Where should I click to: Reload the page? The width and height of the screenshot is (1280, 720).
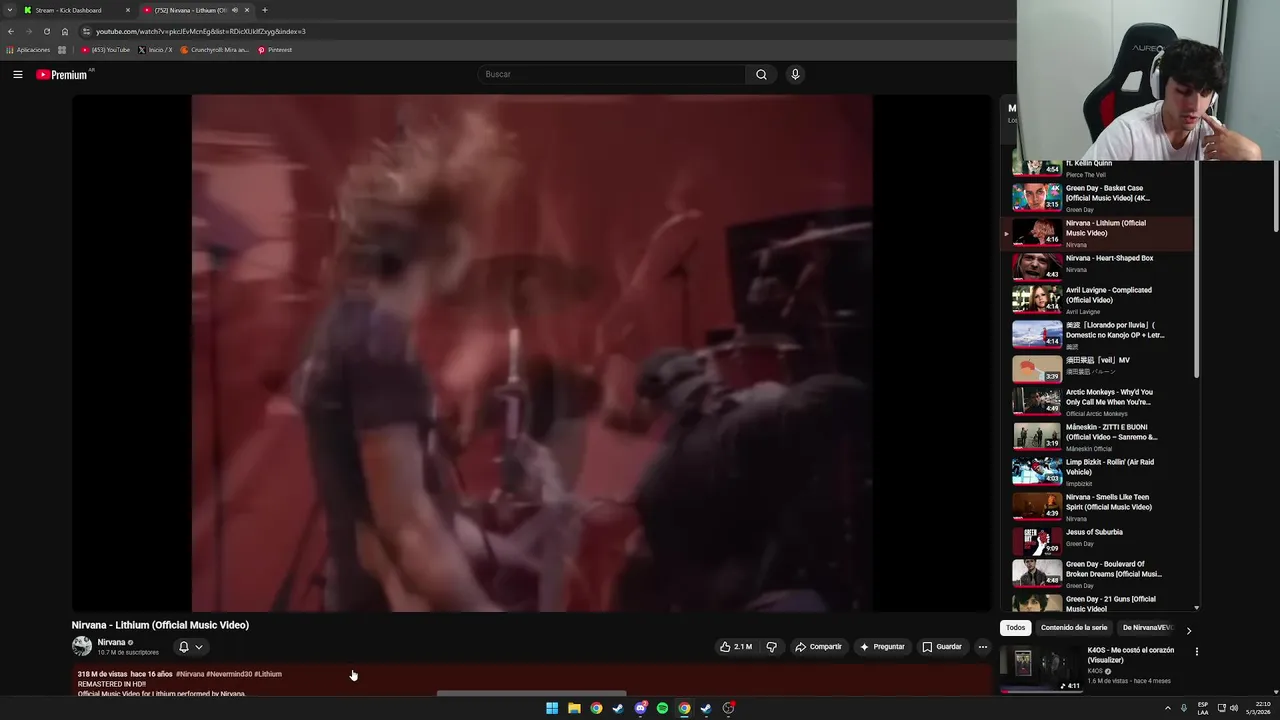coord(46,31)
